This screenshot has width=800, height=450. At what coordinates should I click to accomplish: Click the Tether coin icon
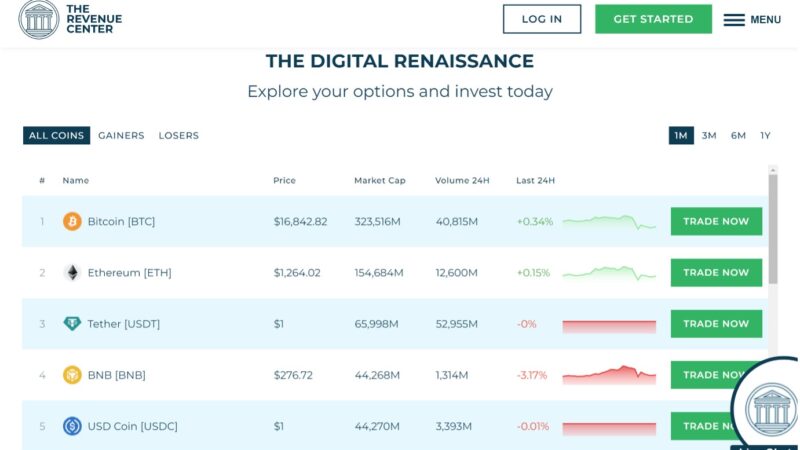[x=72, y=323]
